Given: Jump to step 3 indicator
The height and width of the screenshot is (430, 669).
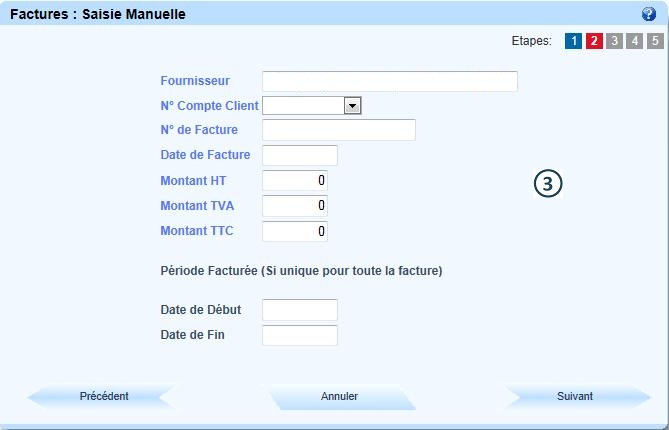Looking at the screenshot, I should pyautogui.click(x=614, y=41).
